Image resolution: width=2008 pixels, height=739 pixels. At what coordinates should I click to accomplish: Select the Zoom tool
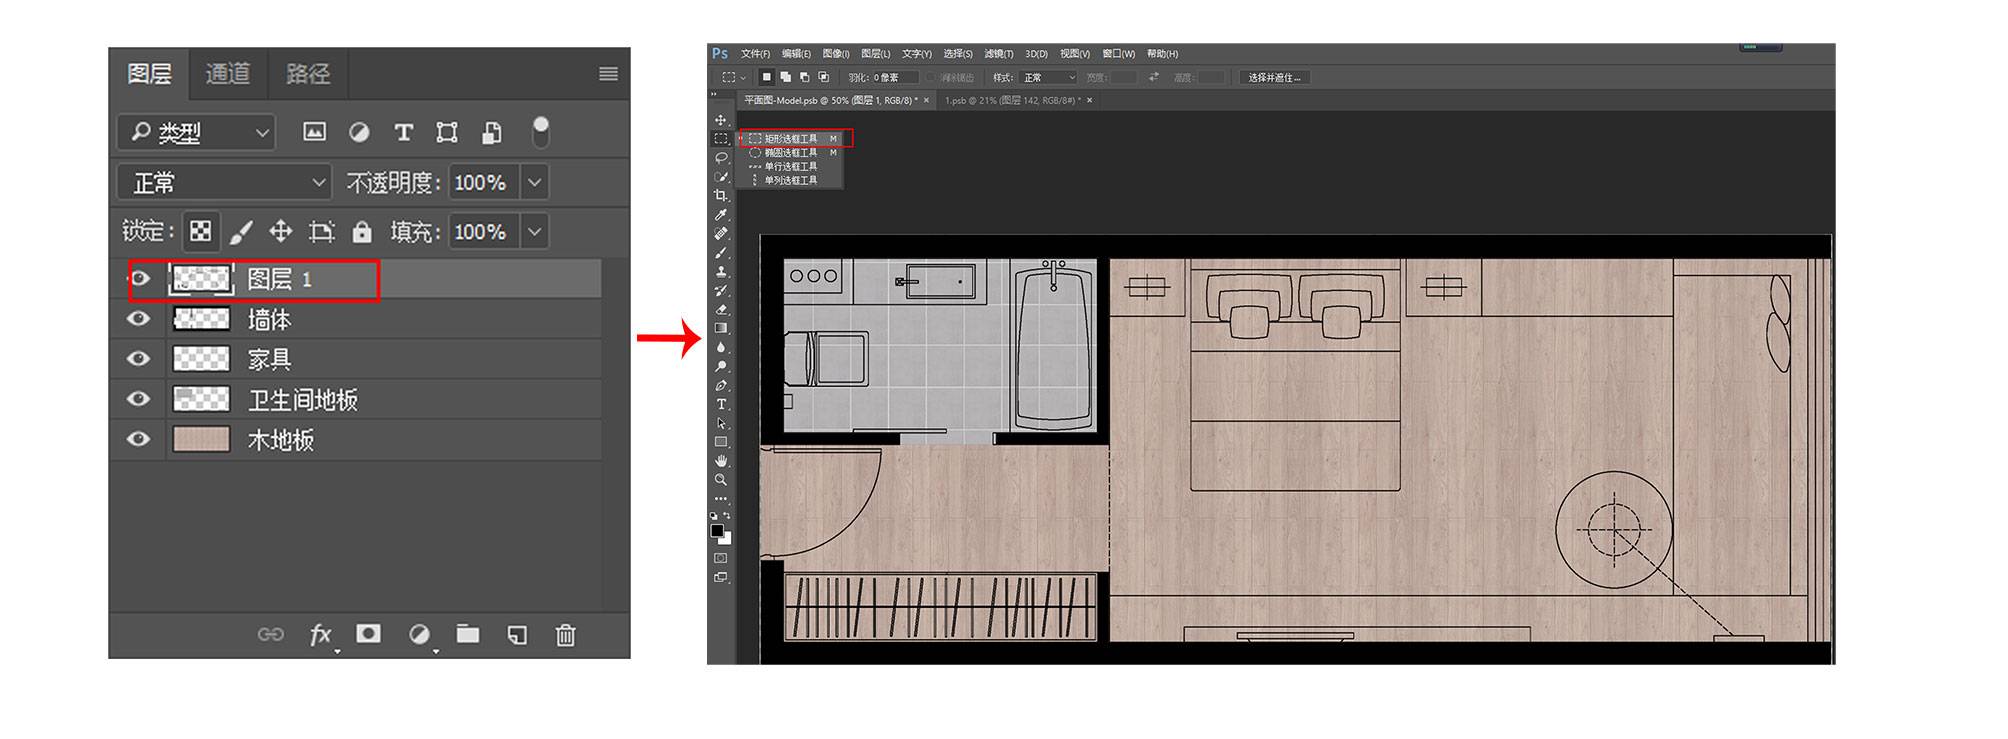720,480
